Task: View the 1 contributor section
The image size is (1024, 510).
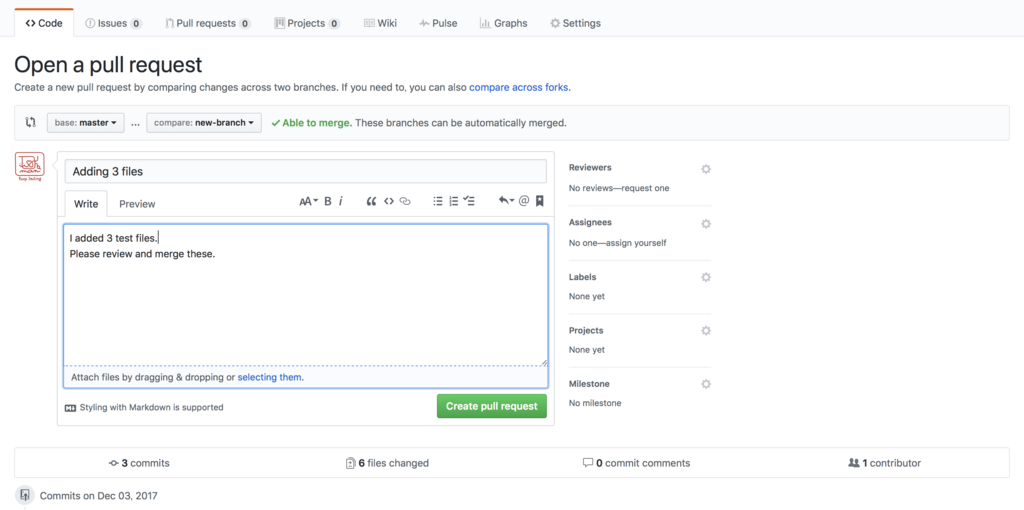Action: coord(884,463)
